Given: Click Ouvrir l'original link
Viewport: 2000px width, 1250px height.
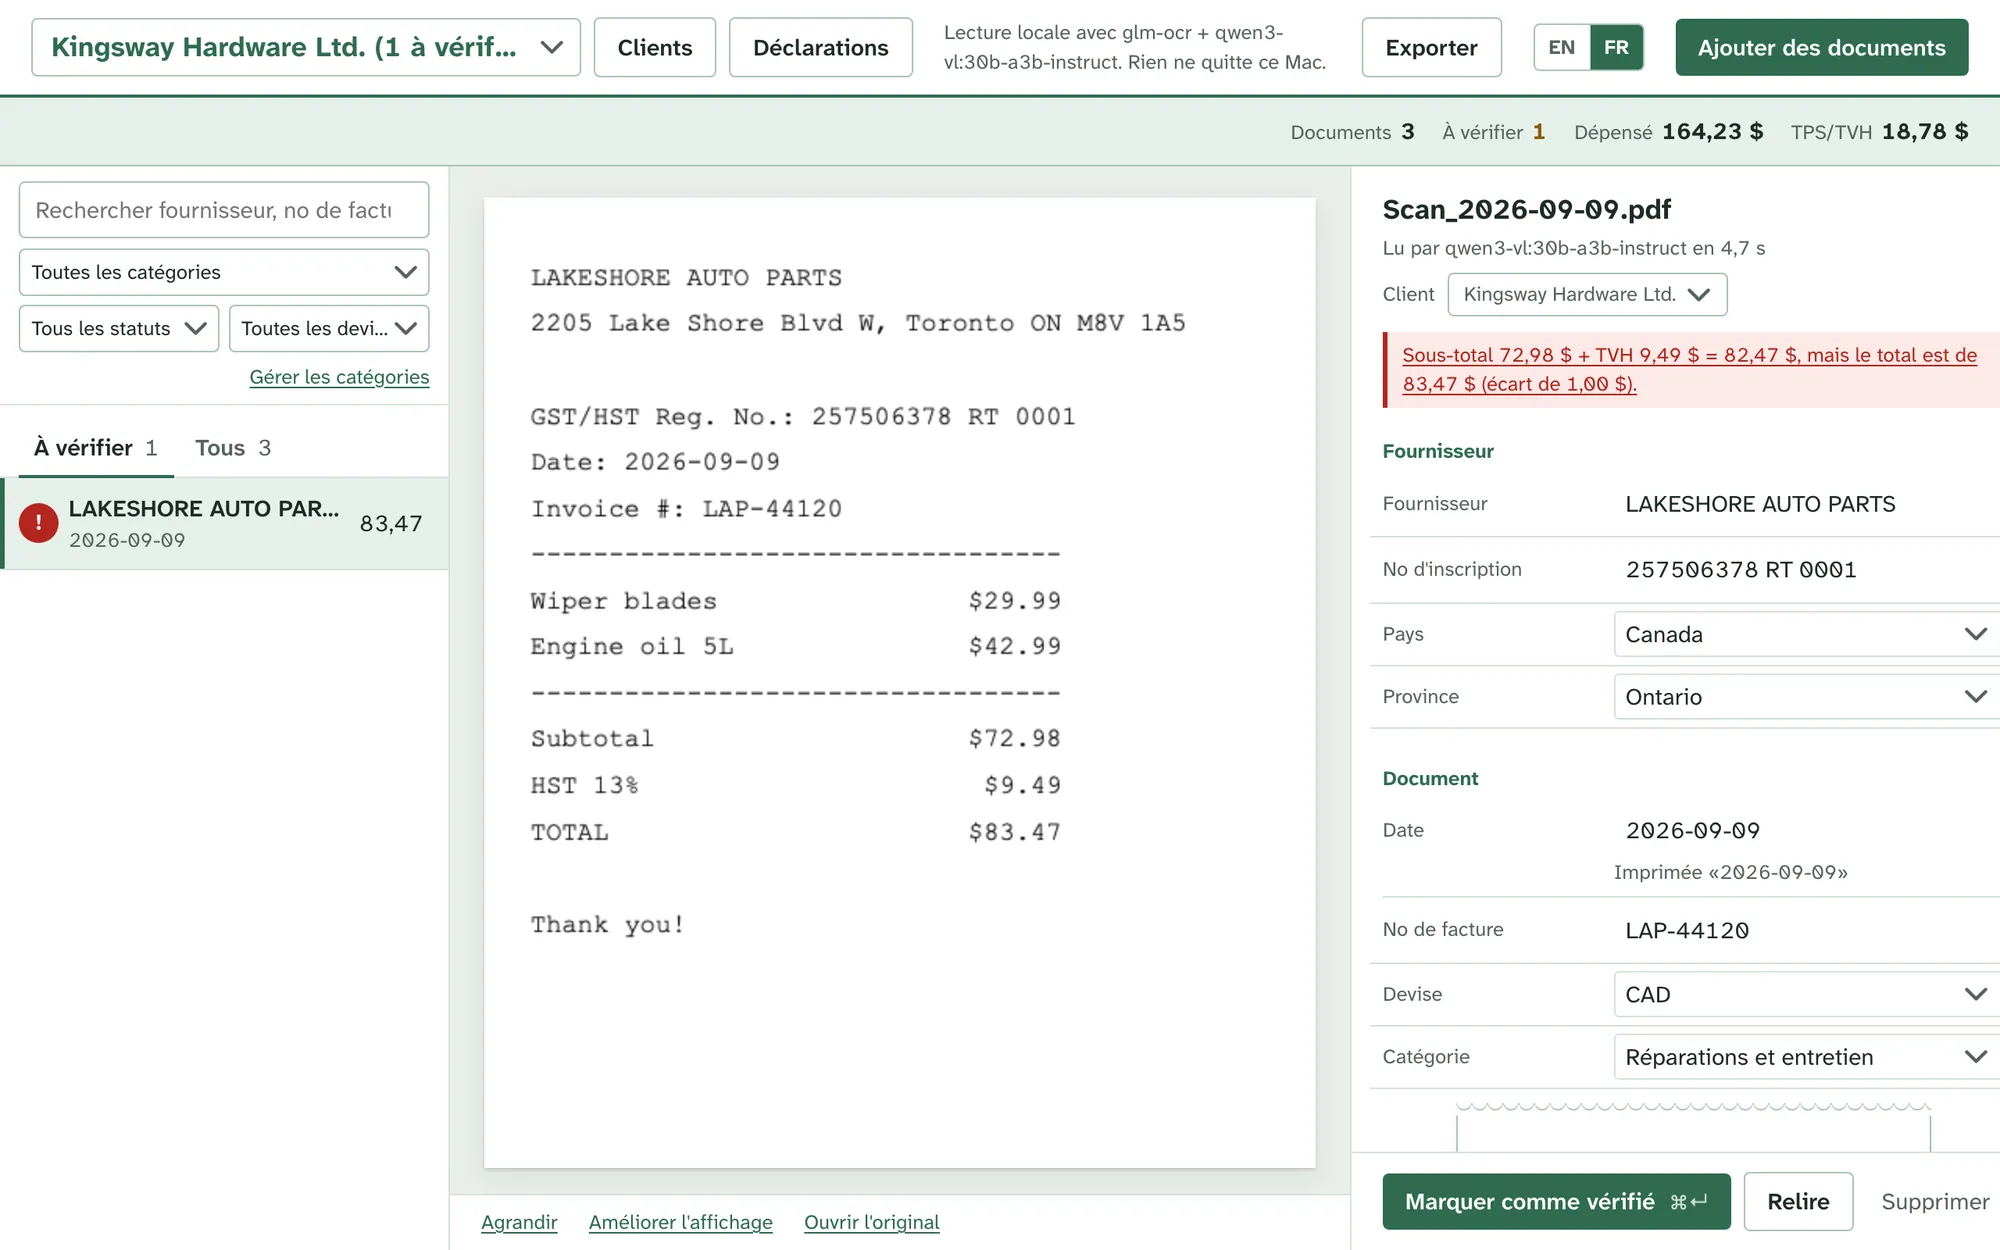Looking at the screenshot, I should pyautogui.click(x=872, y=1222).
